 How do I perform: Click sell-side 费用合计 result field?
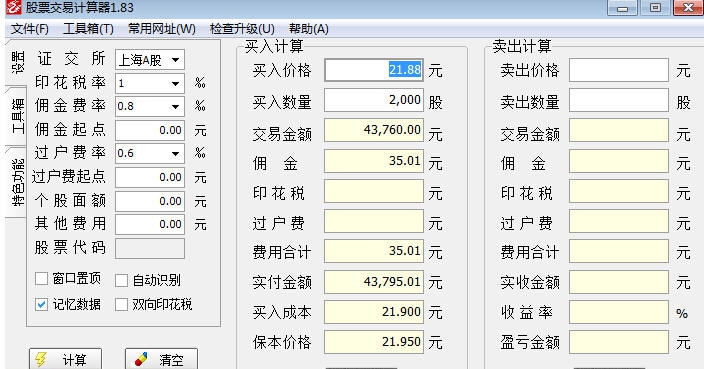619,251
